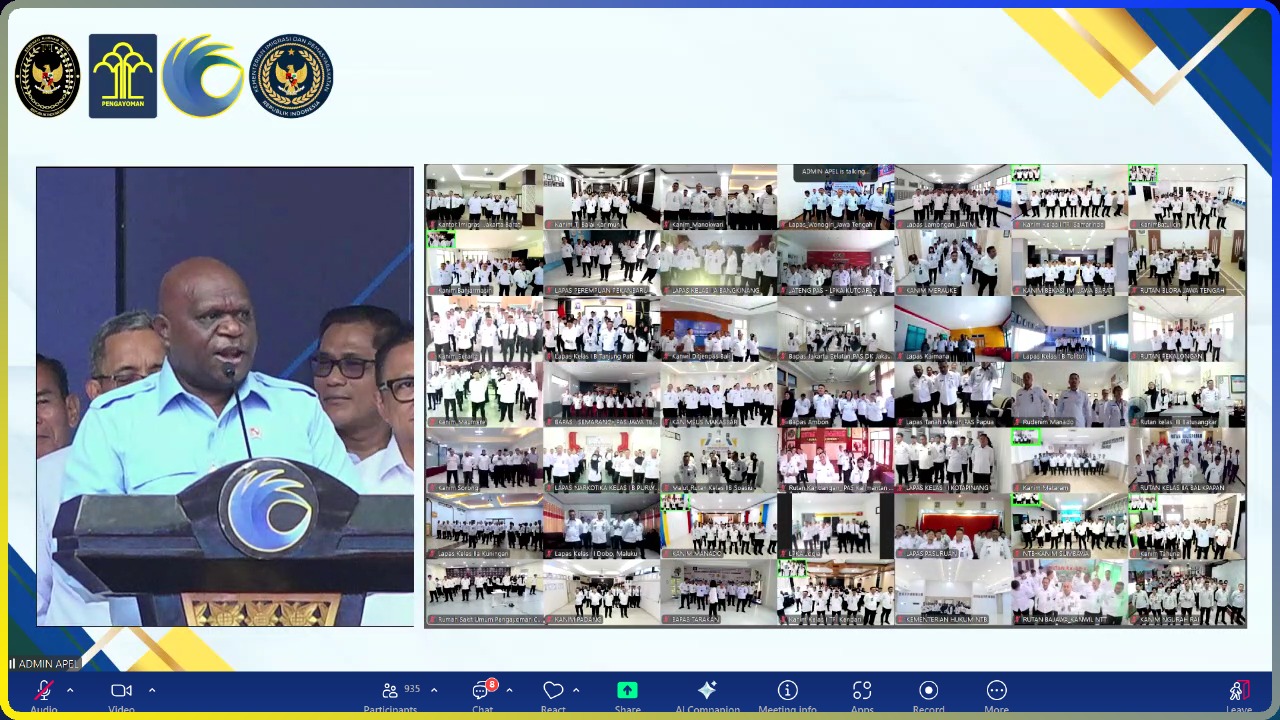Open the Meeting info icon
Viewport: 1280px width, 720px height.
(x=788, y=690)
